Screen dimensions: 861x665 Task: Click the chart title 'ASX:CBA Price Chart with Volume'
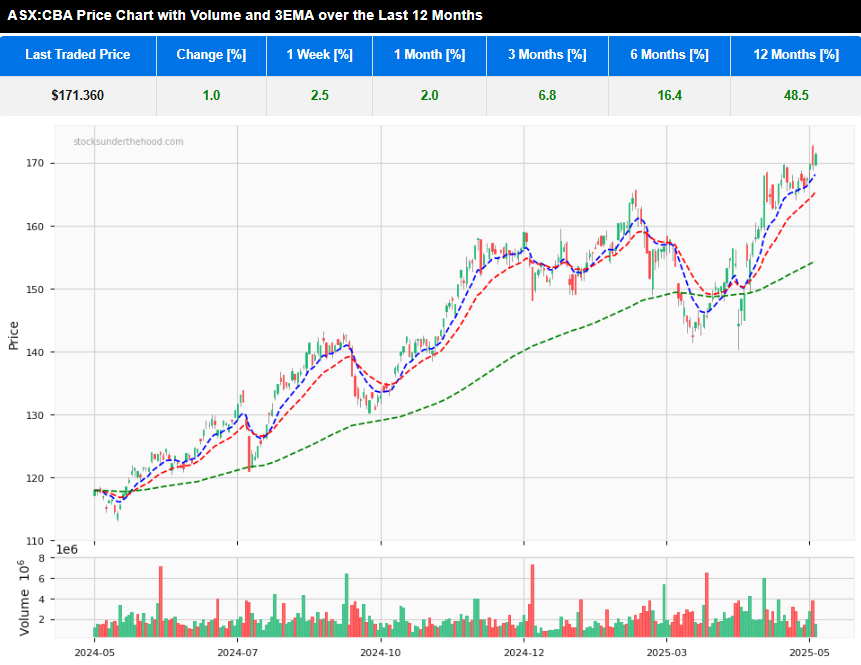pos(244,15)
